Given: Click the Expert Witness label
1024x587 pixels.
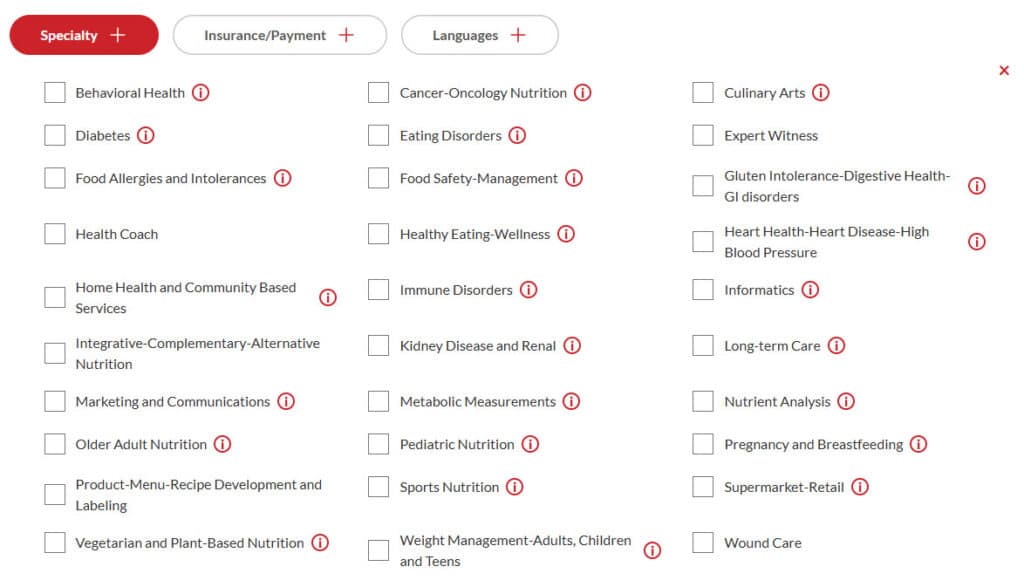Looking at the screenshot, I should coord(771,136).
